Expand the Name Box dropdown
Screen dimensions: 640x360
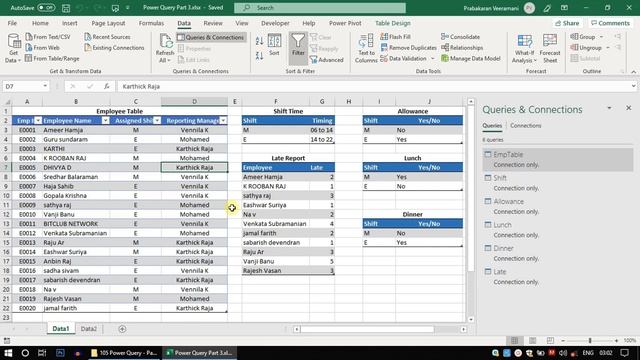[45, 86]
